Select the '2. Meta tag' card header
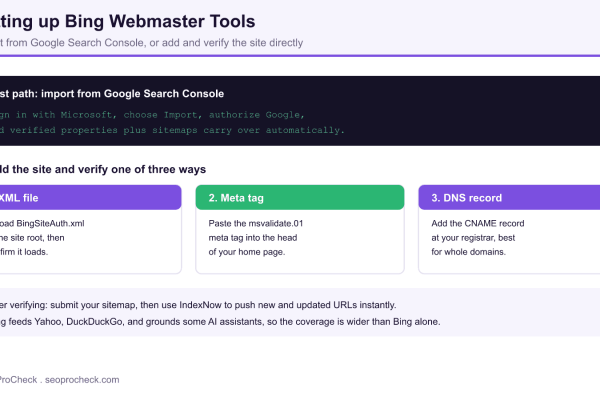The width and height of the screenshot is (600, 400). point(300,198)
